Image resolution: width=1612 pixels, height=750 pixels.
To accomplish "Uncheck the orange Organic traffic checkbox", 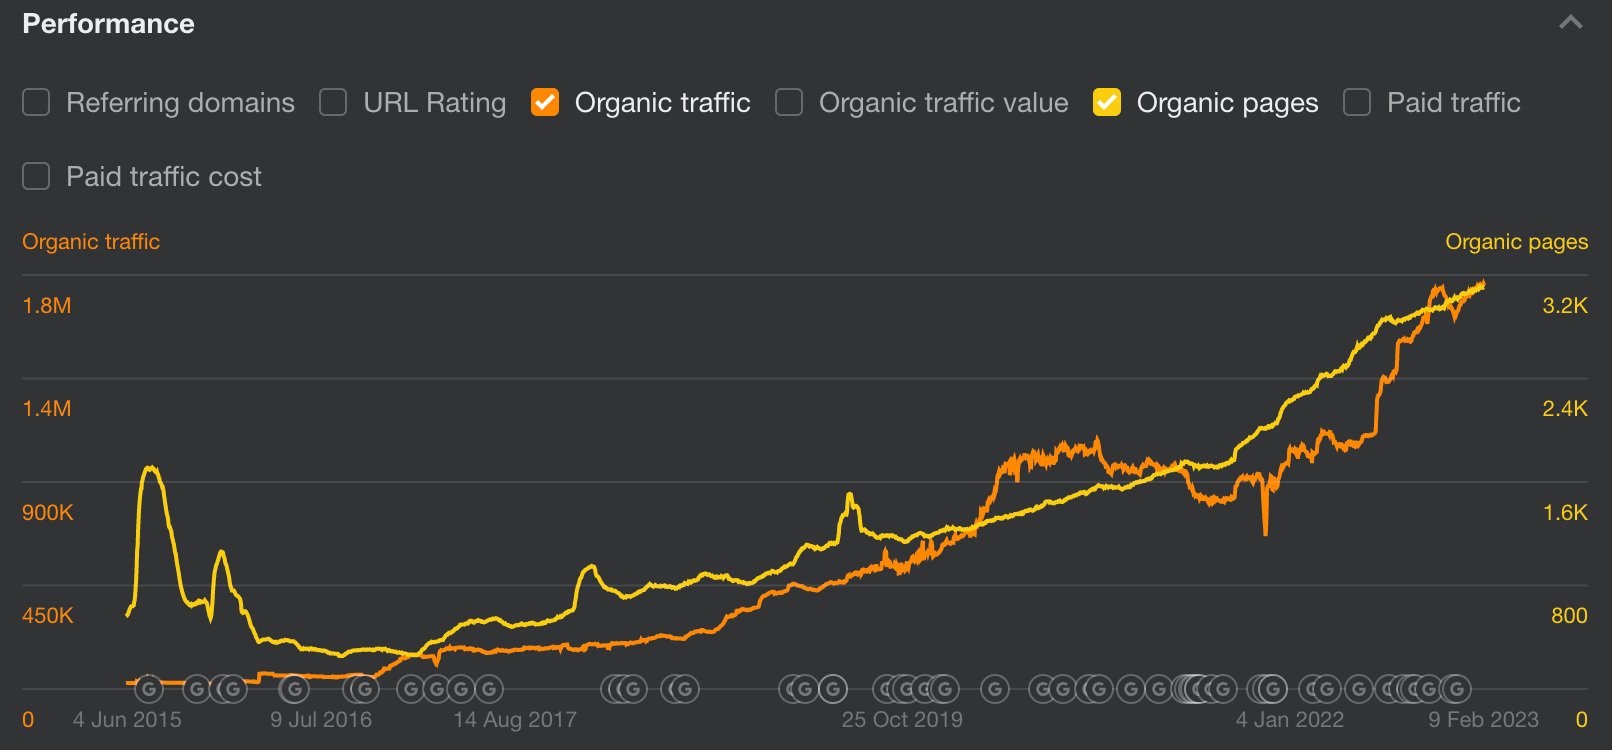I will point(545,103).
